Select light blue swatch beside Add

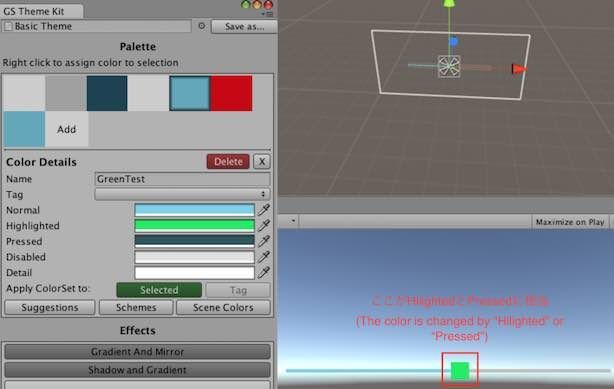click(24, 129)
